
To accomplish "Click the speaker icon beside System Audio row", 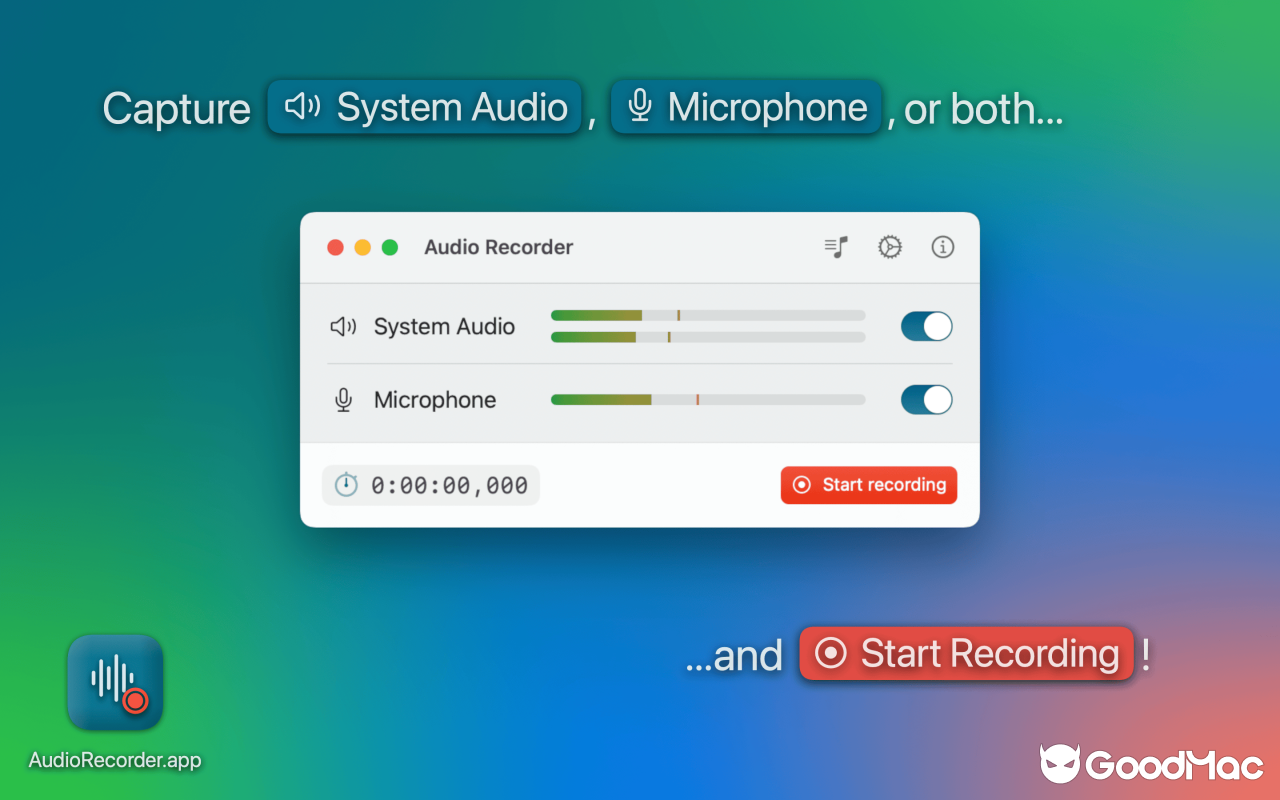I will point(343,326).
